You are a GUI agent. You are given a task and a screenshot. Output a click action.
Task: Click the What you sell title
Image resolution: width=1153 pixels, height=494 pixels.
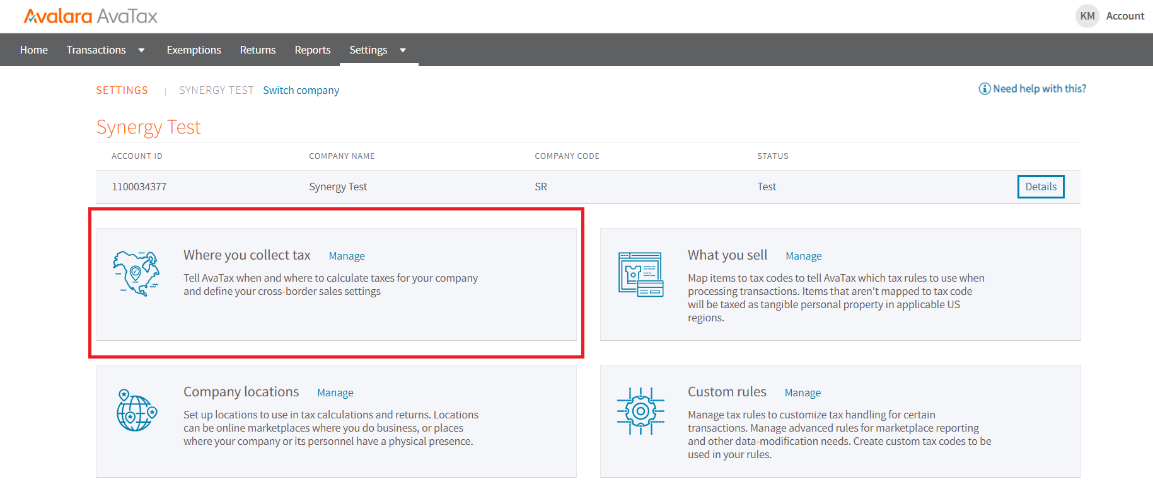pos(727,255)
